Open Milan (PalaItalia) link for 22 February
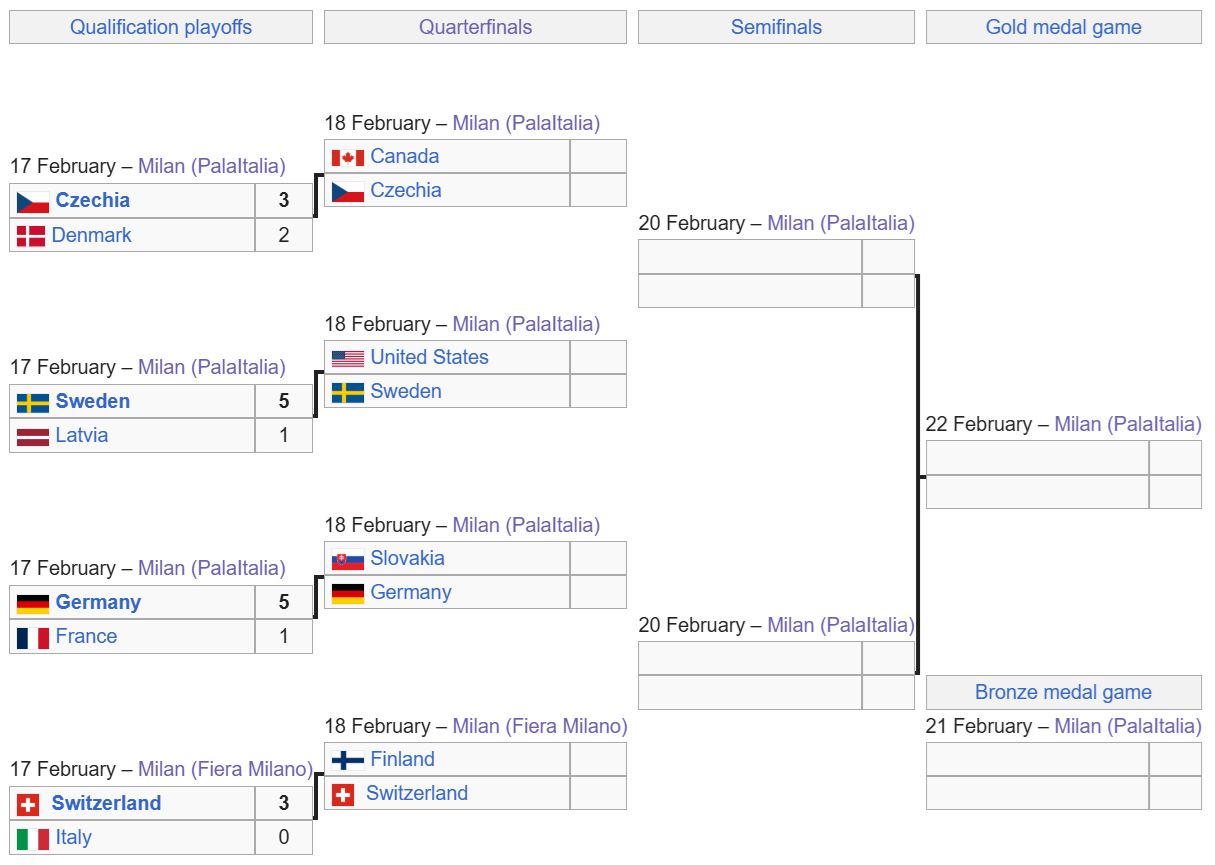Image resolution: width=1215 pixels, height=865 pixels. click(1127, 424)
